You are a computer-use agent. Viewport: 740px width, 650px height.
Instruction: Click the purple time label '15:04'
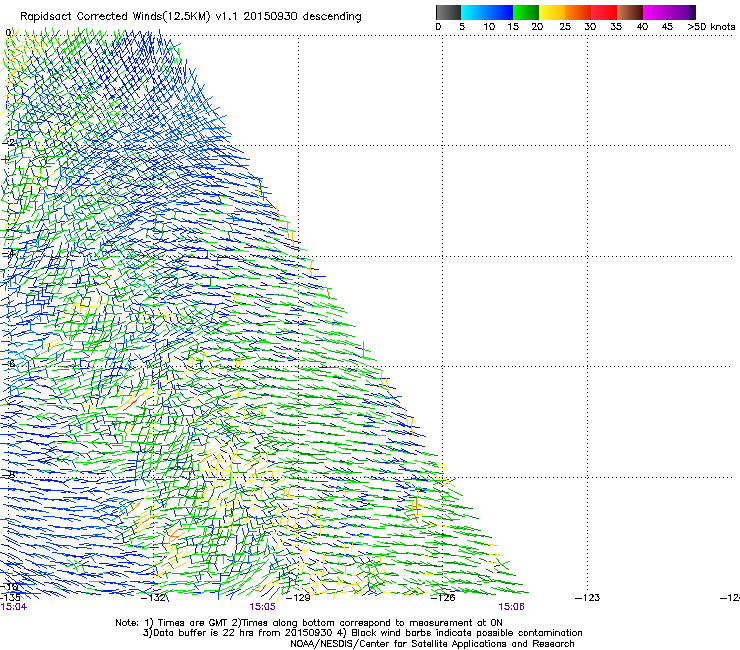(14, 607)
